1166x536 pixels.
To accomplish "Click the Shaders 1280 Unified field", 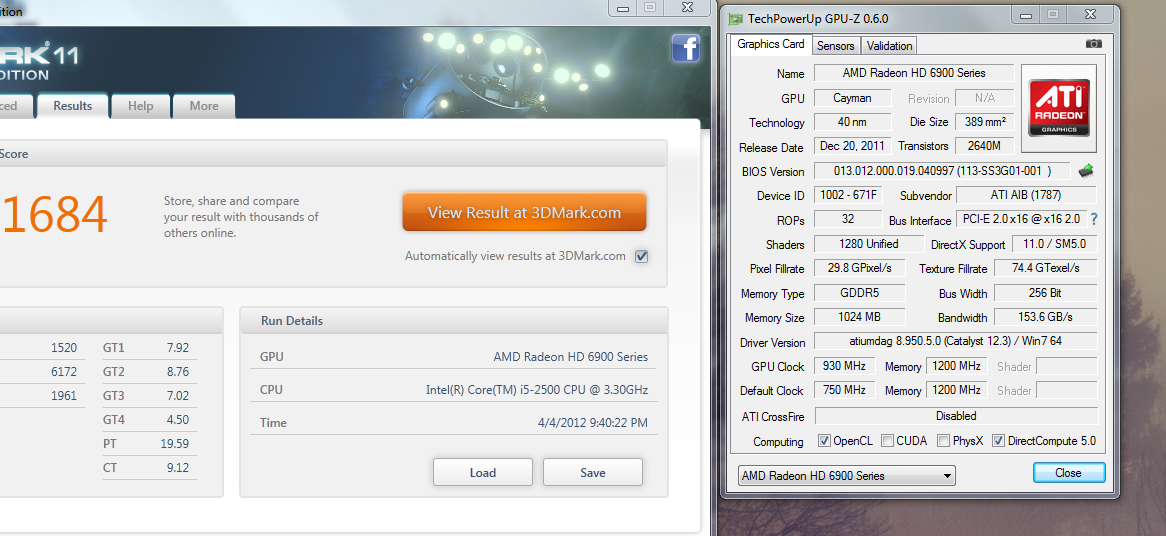I will (869, 244).
